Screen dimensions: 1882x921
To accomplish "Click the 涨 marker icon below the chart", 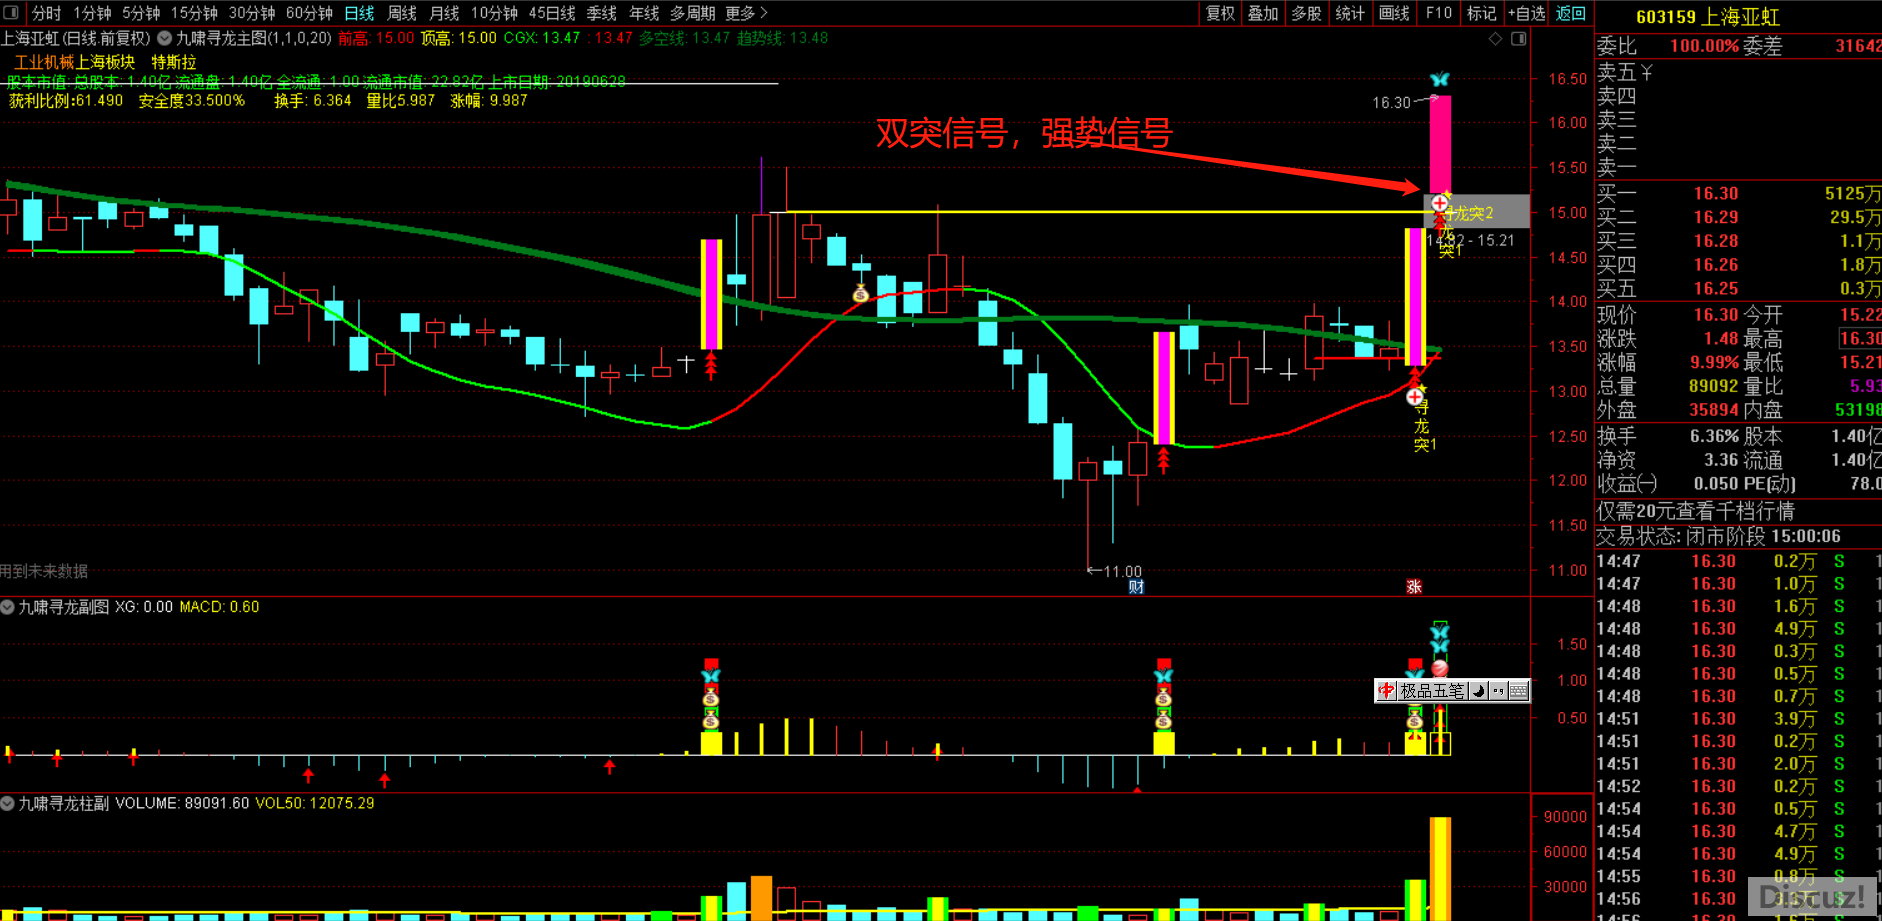I will [1414, 587].
